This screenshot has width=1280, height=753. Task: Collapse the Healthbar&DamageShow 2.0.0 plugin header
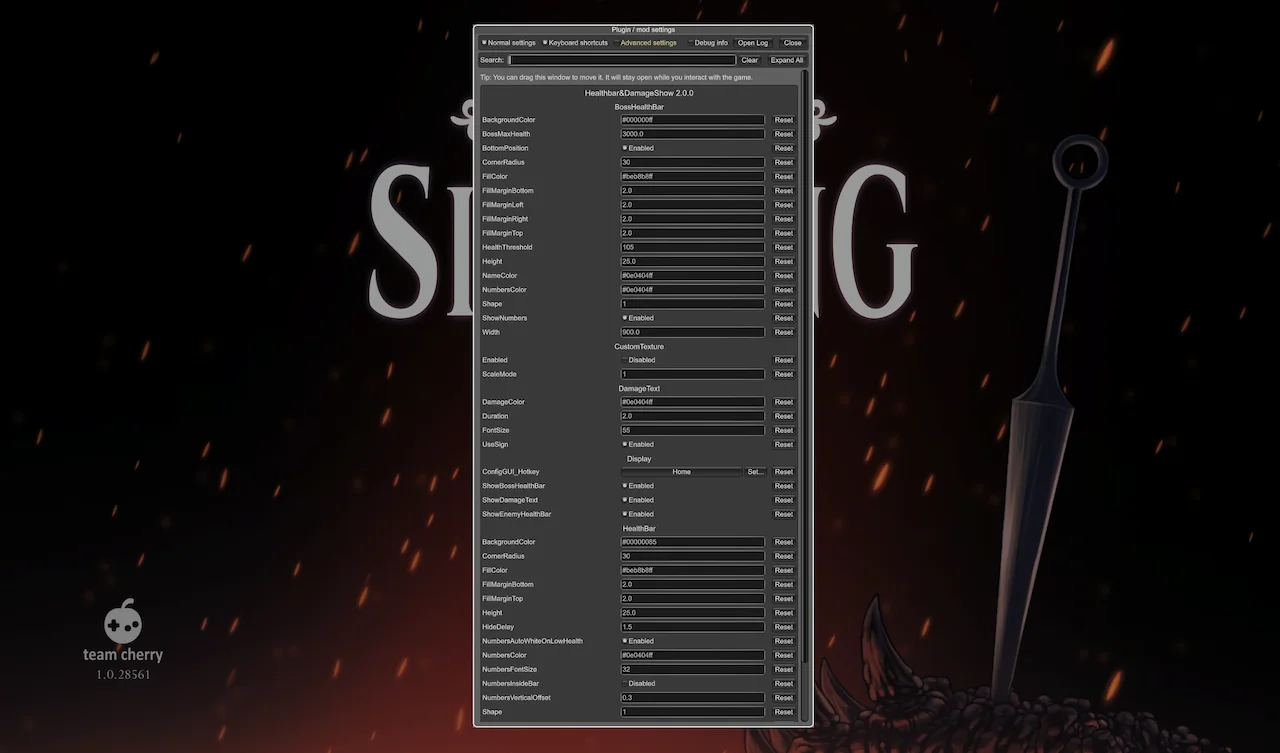639,93
